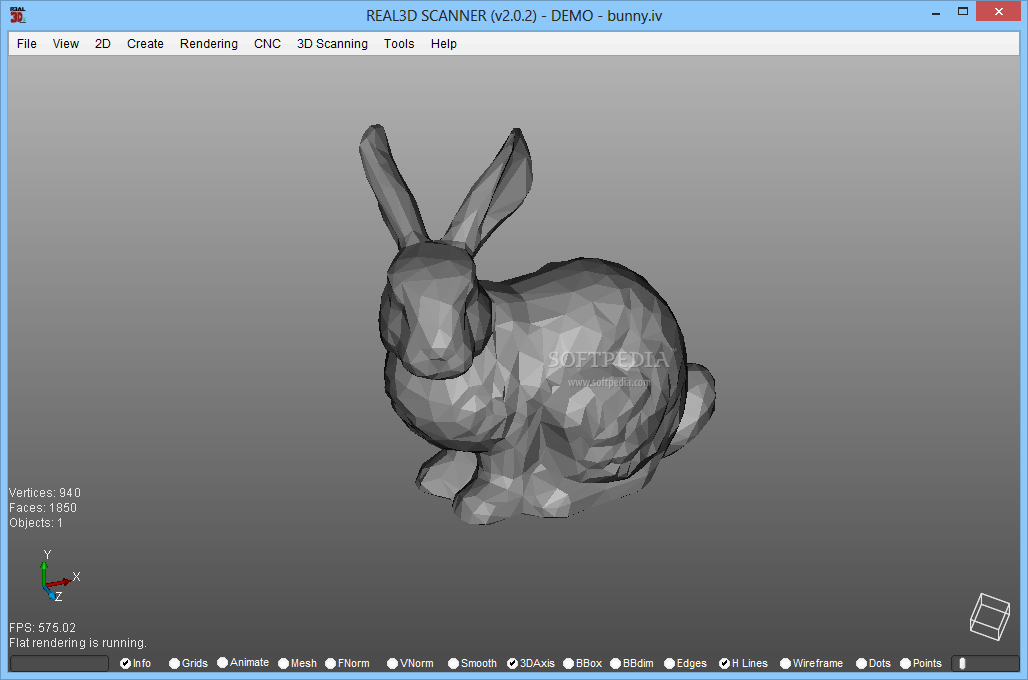Click the 'Objects: 1' text
The image size is (1028, 680).
[x=36, y=523]
